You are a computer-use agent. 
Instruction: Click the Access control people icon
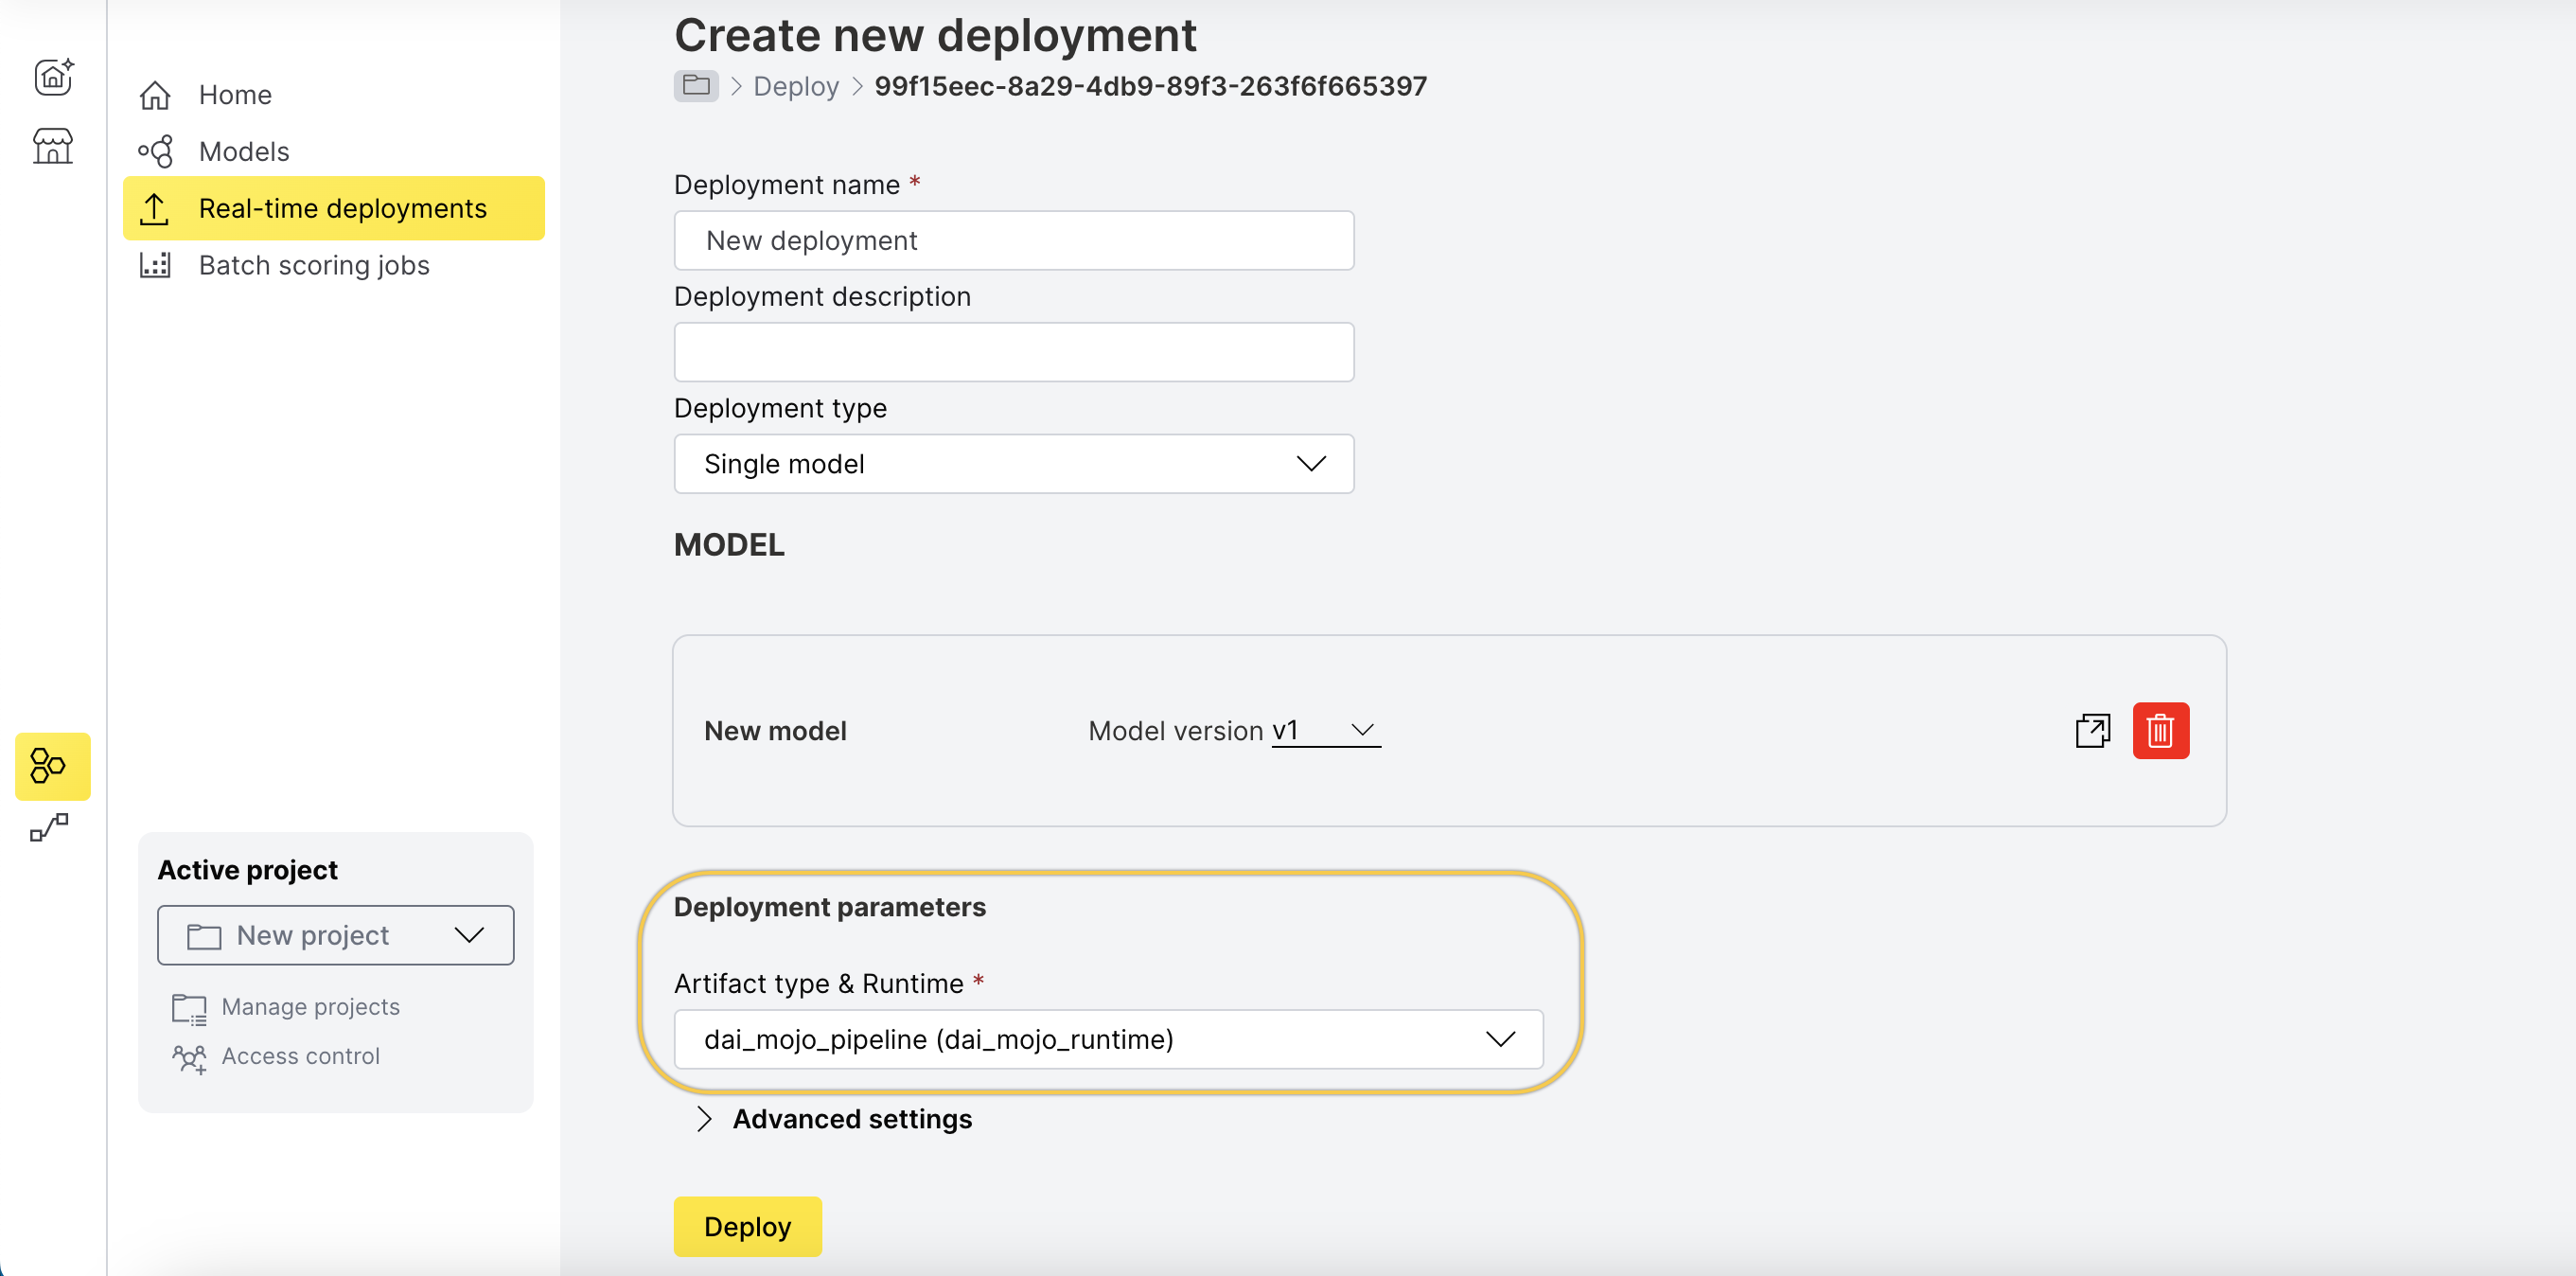(189, 1058)
